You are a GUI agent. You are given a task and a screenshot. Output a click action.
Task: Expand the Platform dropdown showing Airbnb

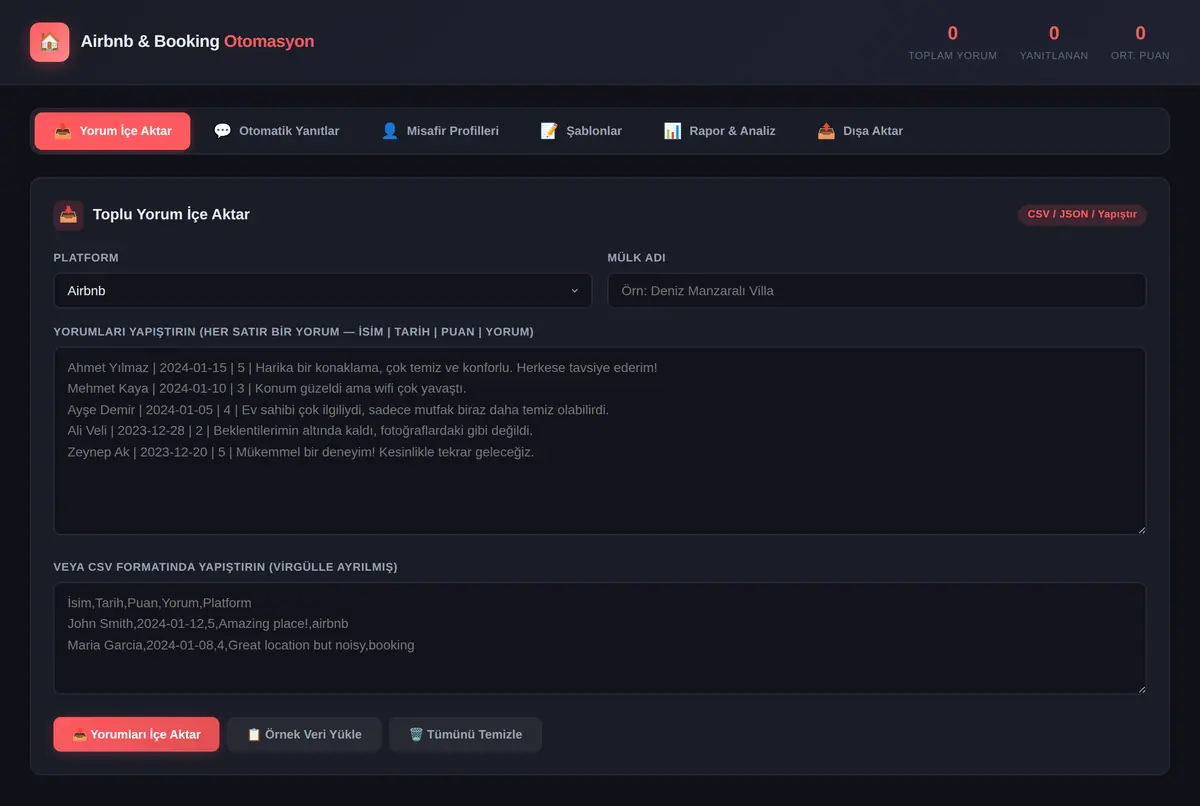[323, 291]
